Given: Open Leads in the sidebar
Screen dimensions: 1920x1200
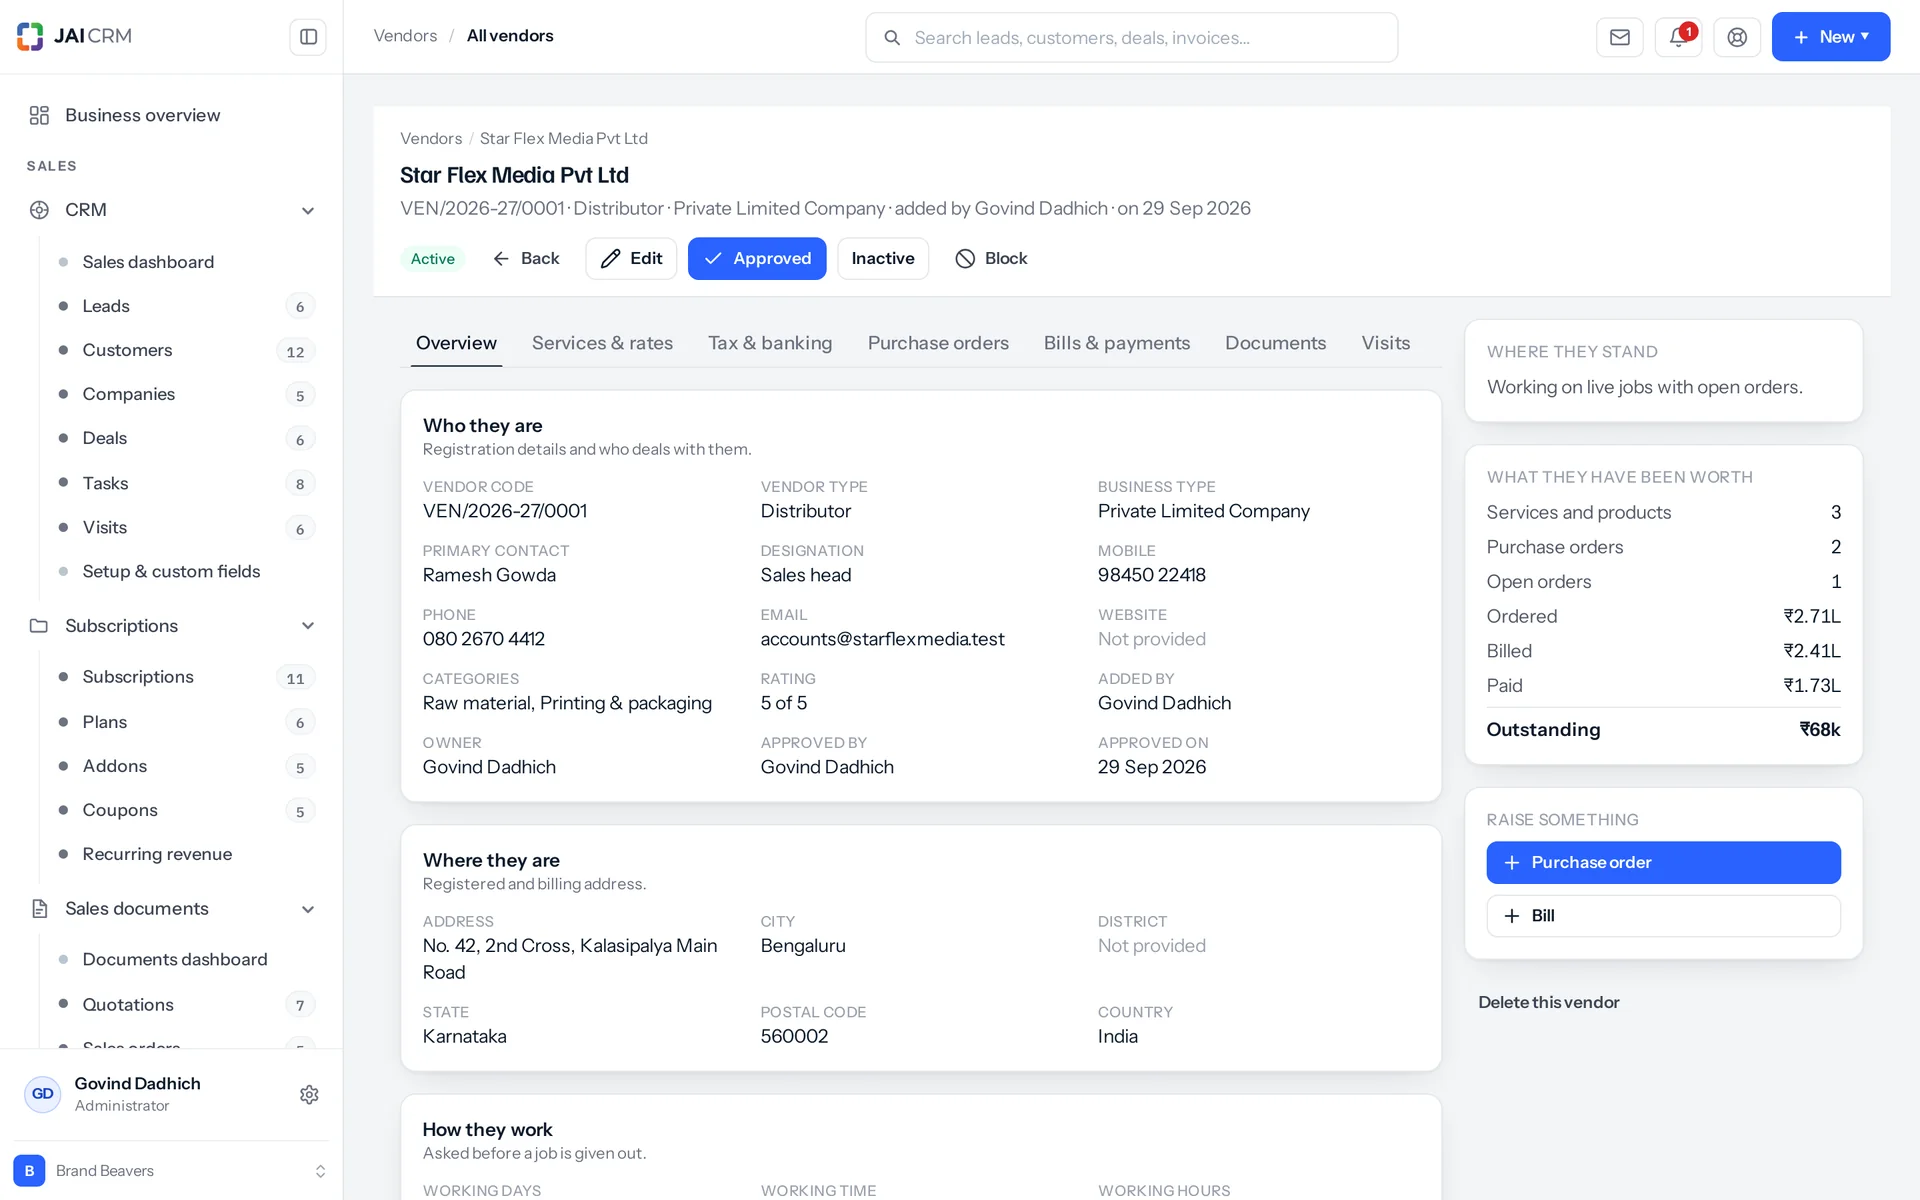Looking at the screenshot, I should [185, 306].
